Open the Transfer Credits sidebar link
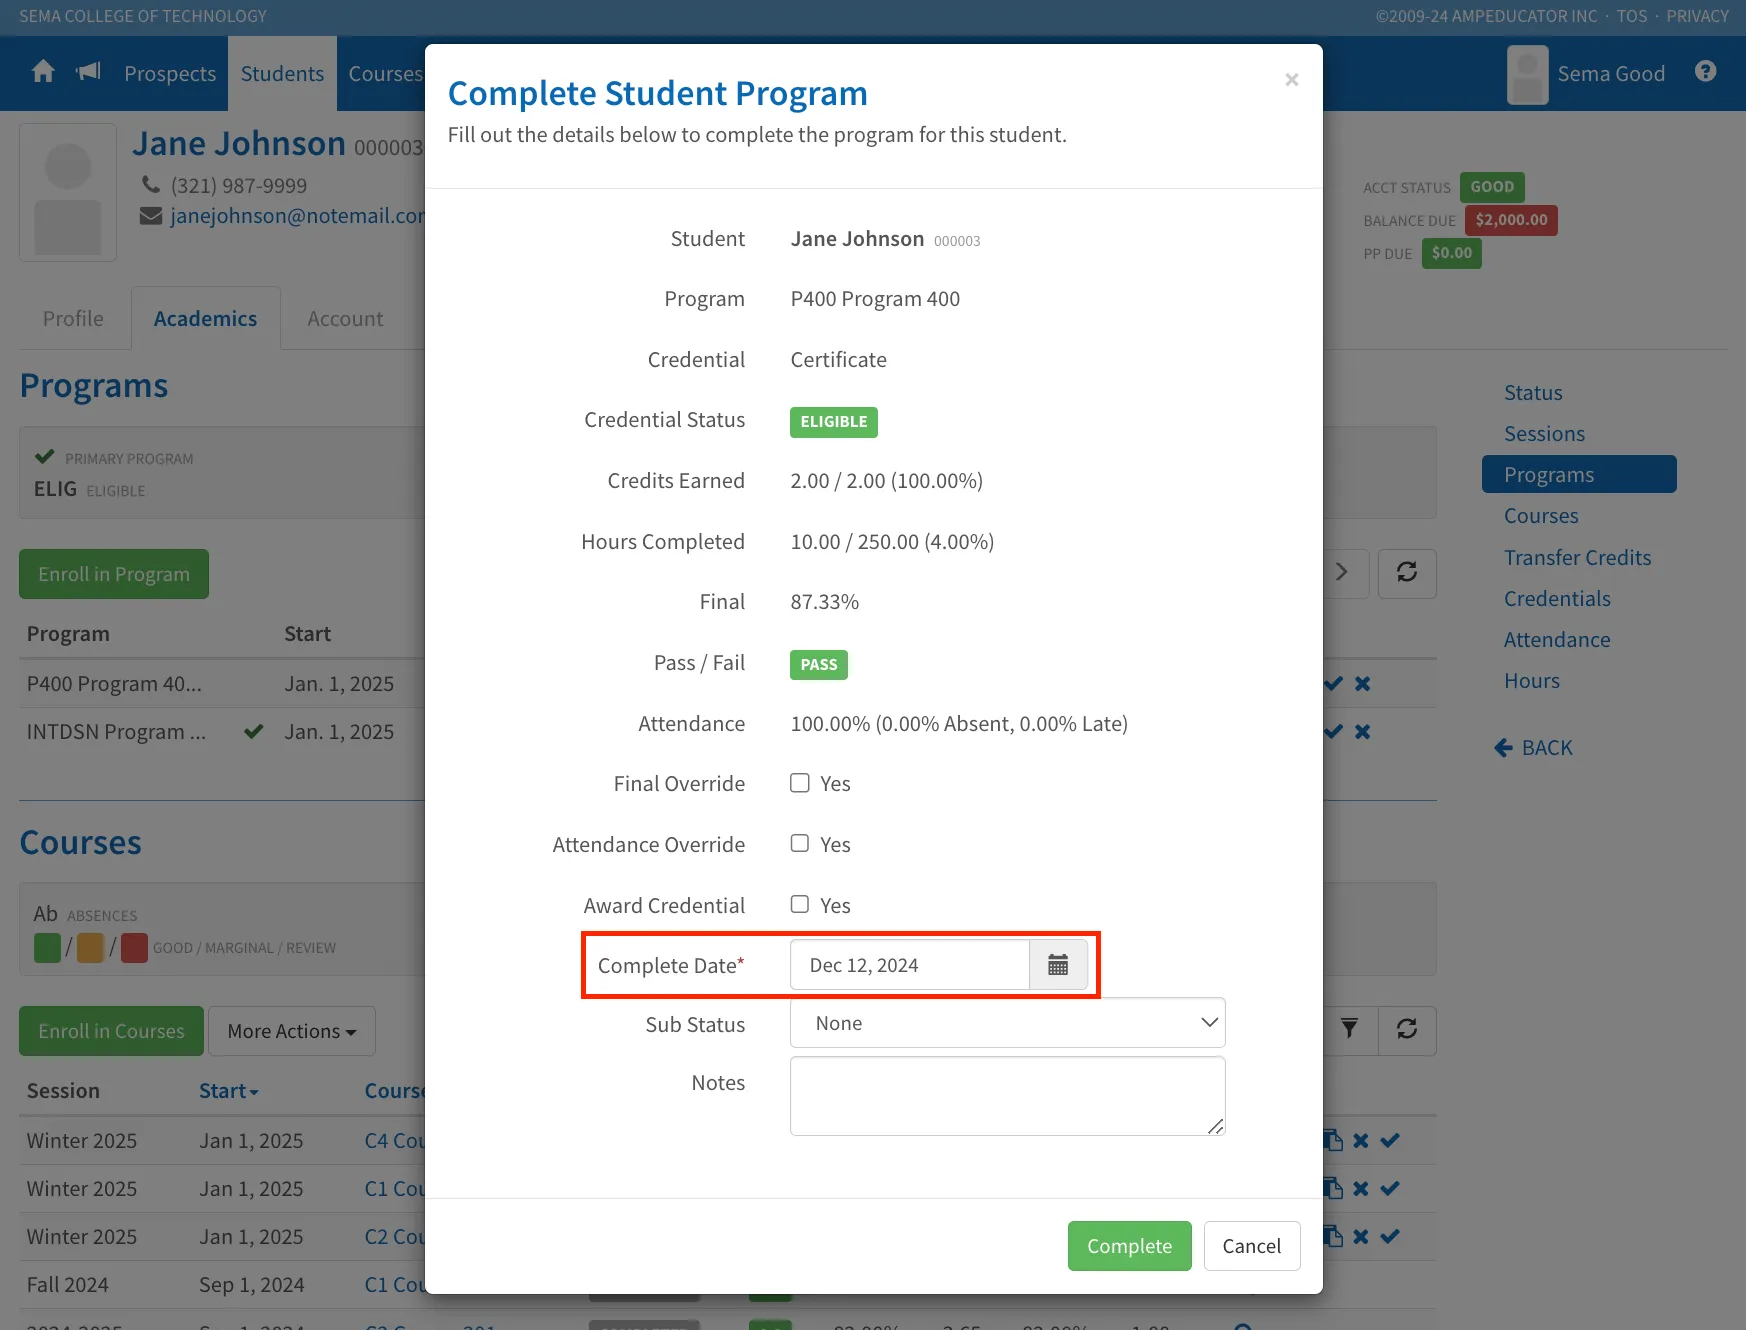Viewport: 1746px width, 1330px height. pyautogui.click(x=1578, y=557)
